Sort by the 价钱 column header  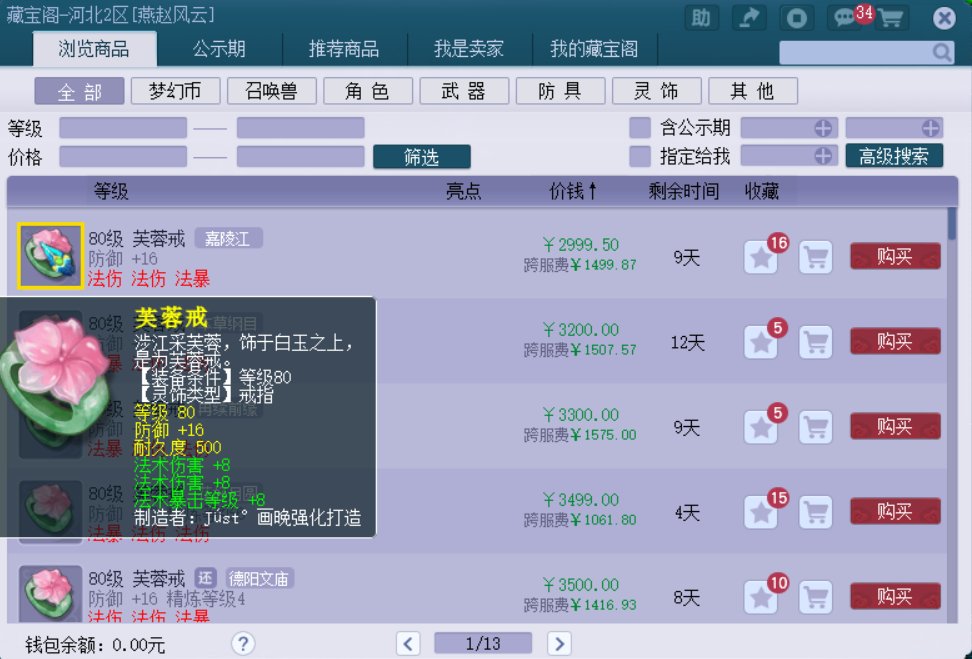coord(573,191)
